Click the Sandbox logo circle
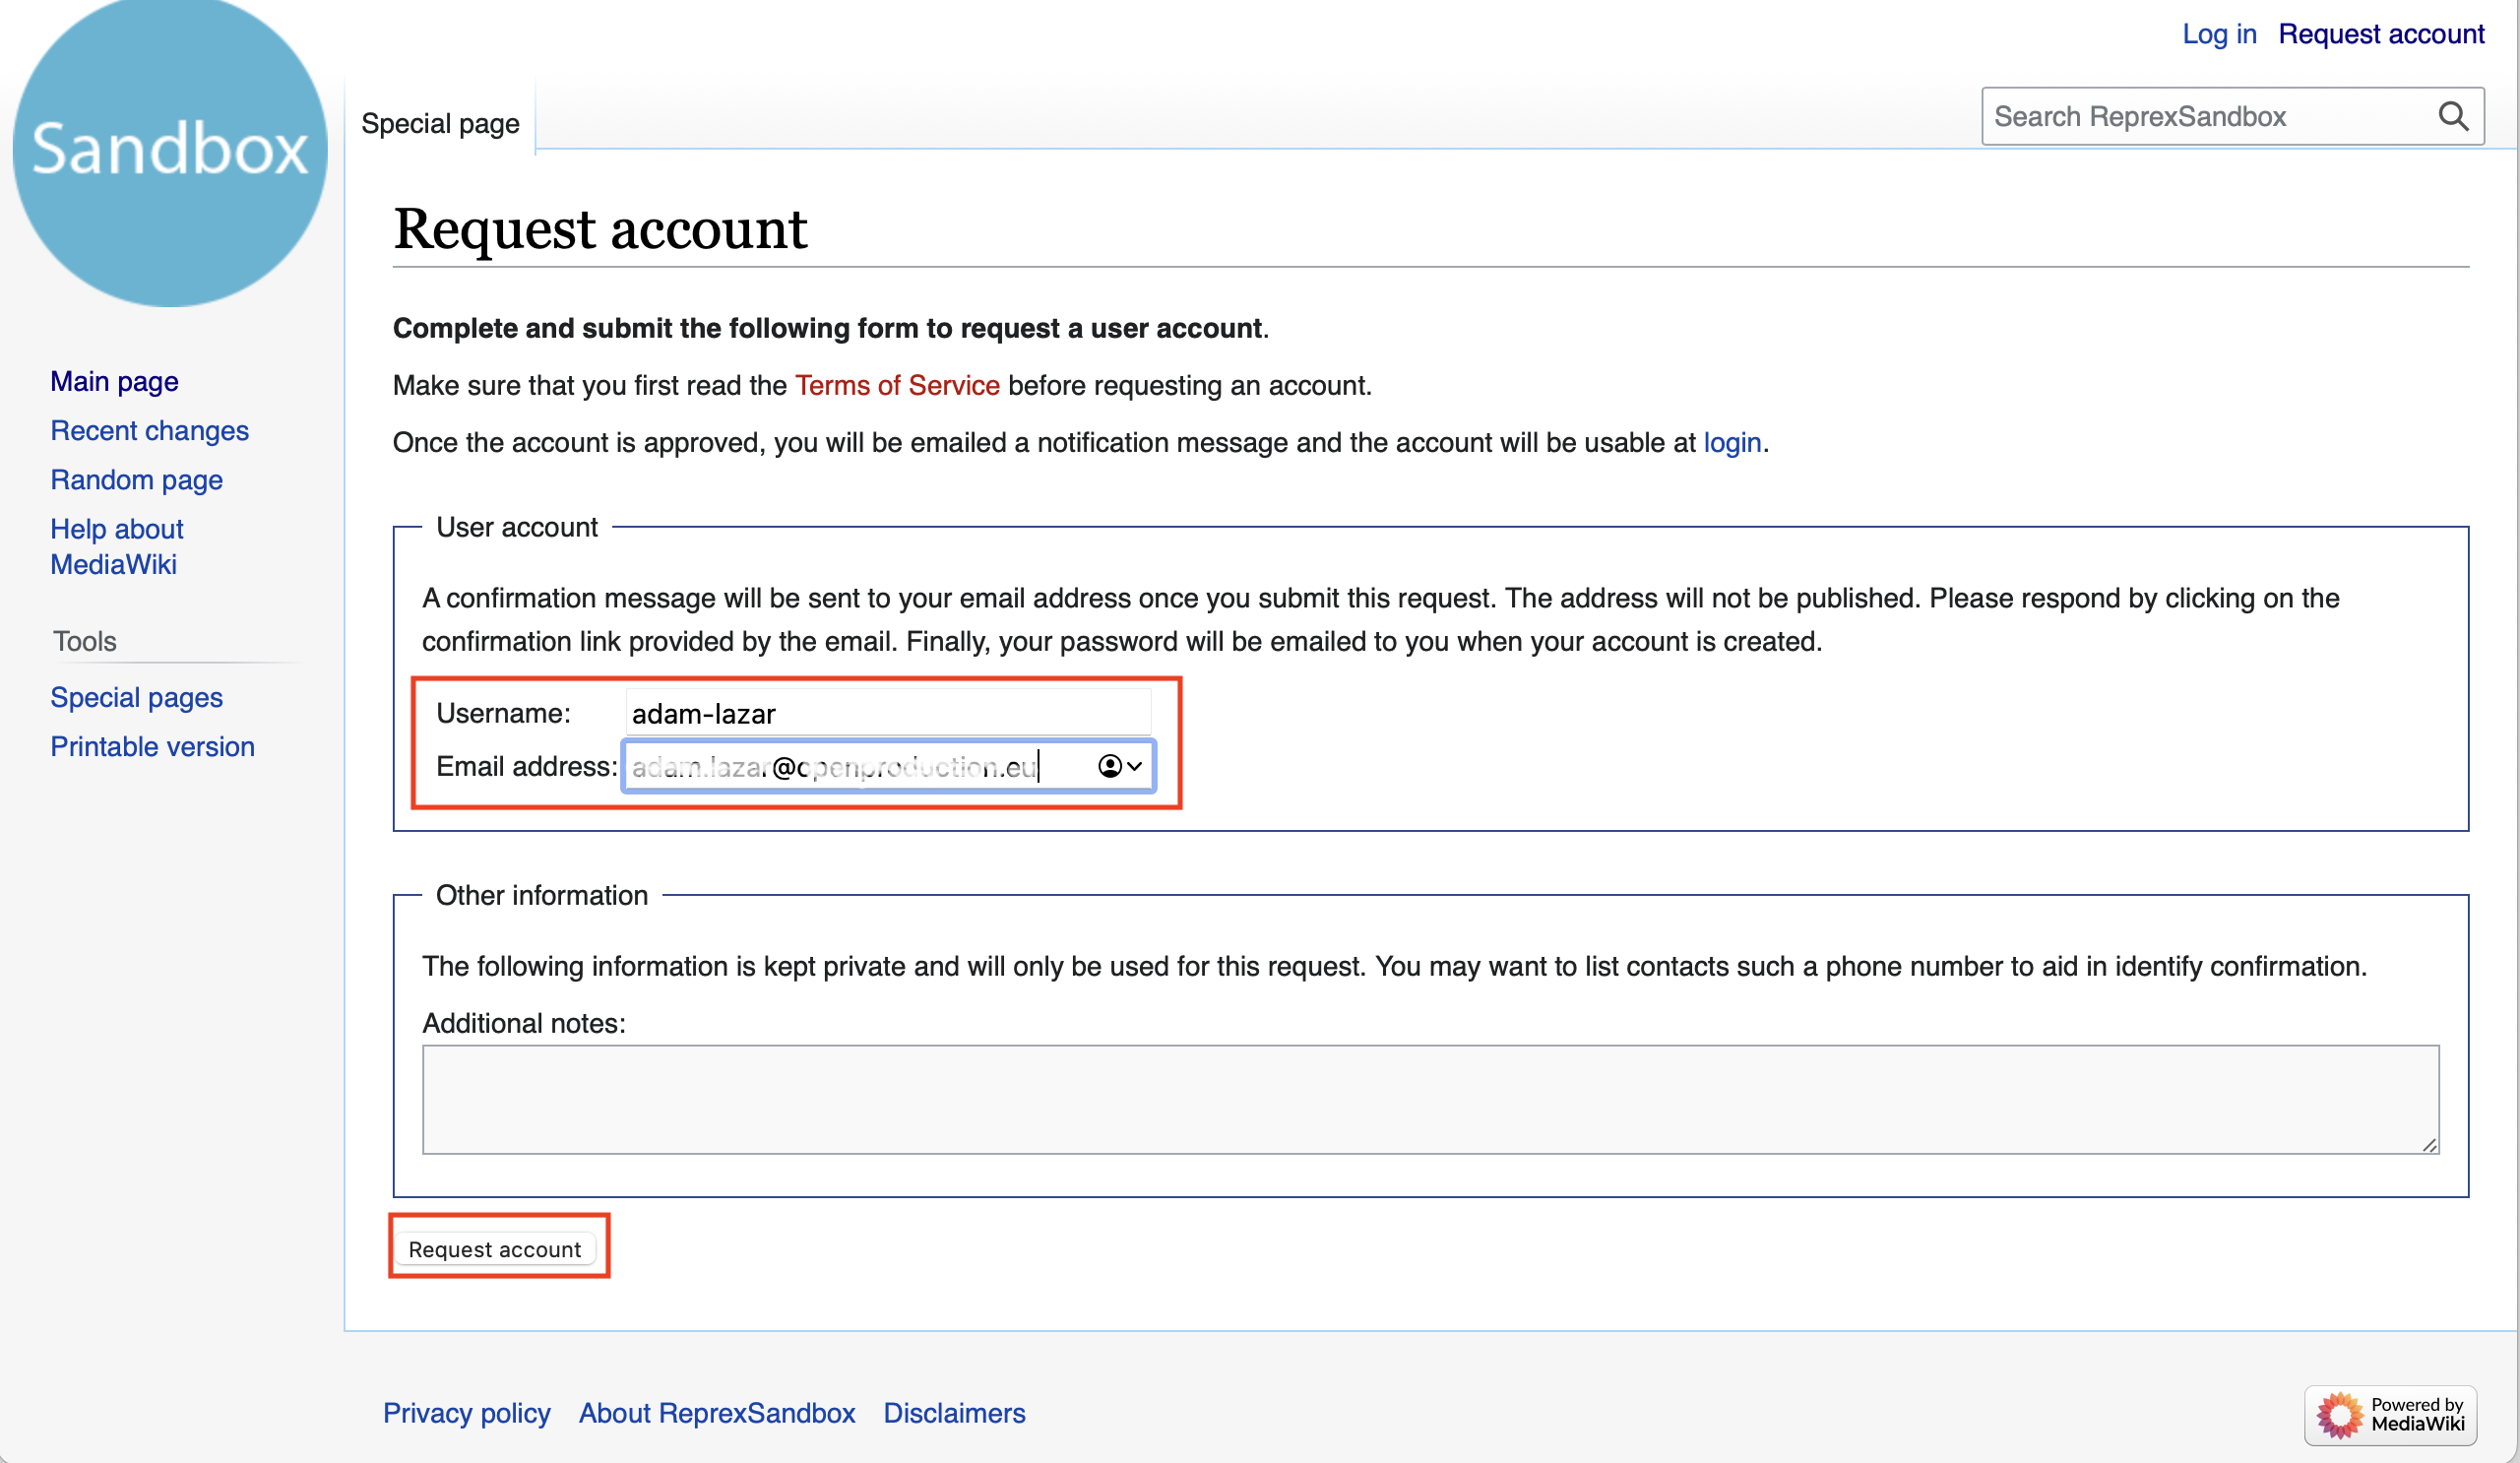 (x=170, y=150)
